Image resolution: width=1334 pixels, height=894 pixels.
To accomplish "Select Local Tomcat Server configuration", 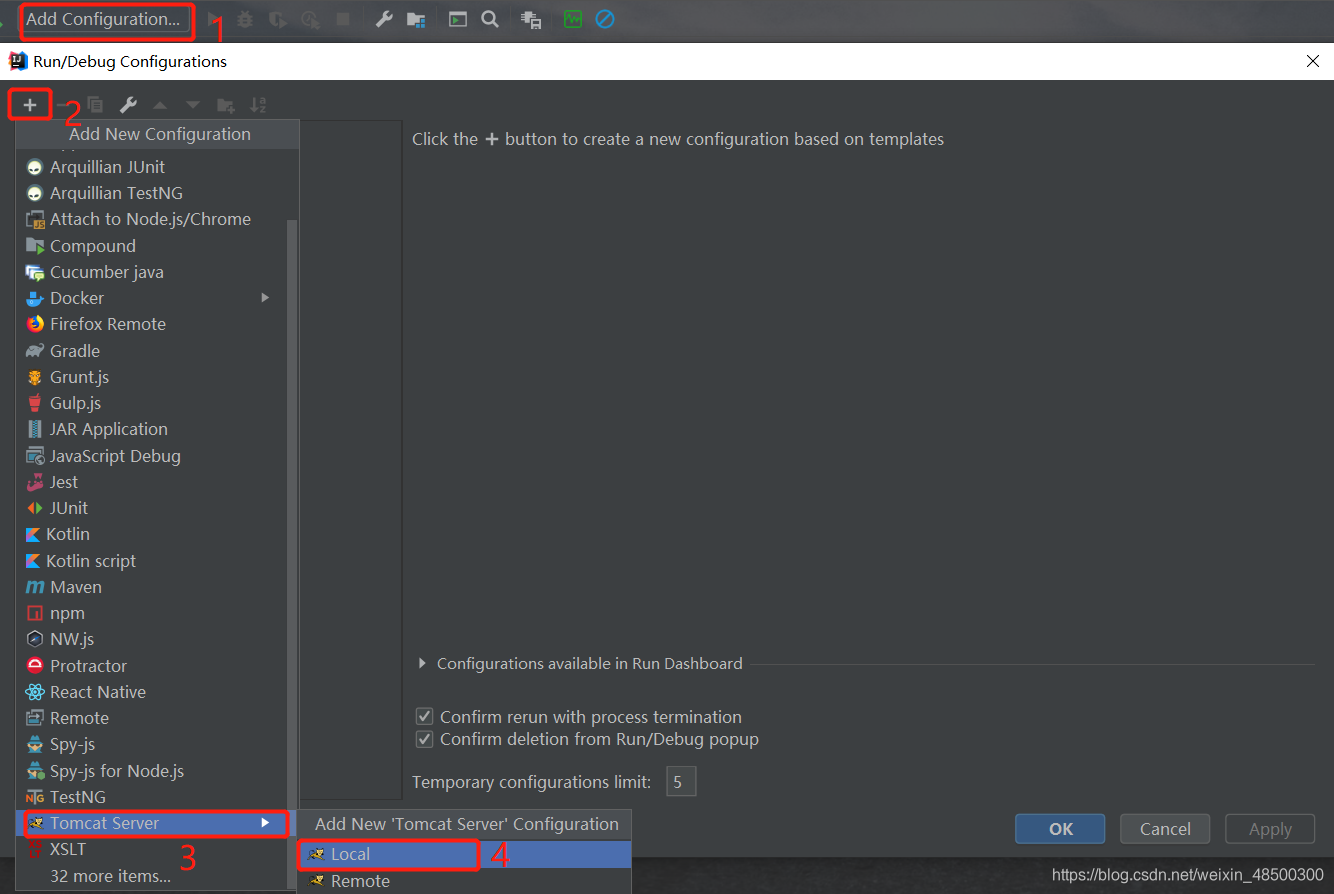I will 464,854.
